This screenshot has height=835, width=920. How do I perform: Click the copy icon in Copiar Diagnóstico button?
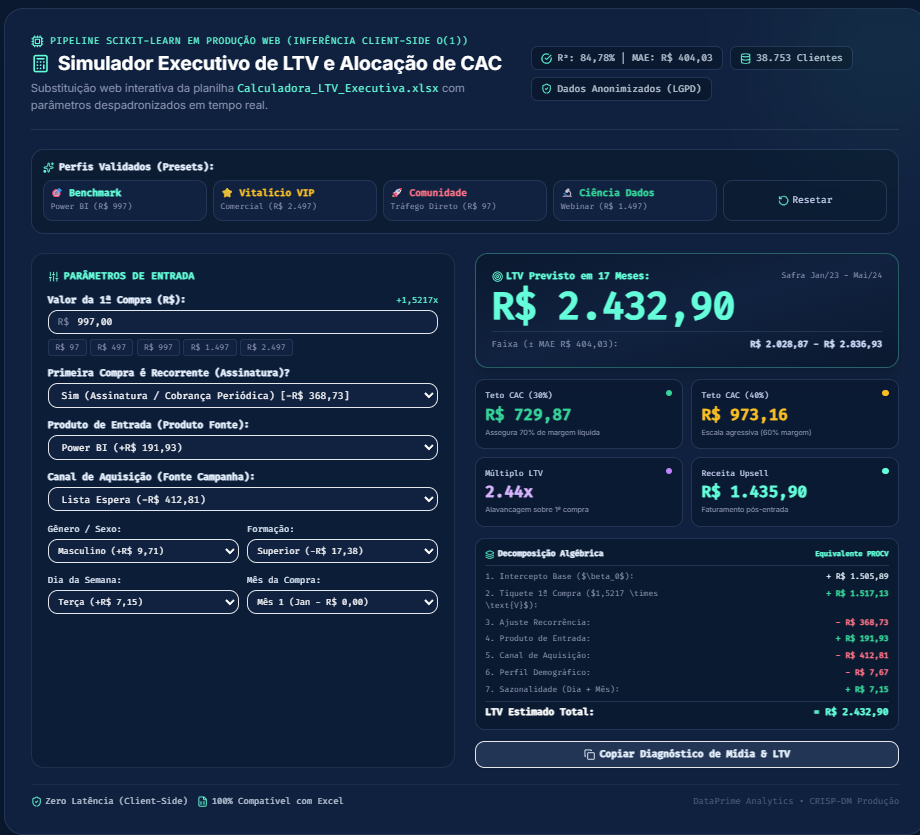point(589,755)
